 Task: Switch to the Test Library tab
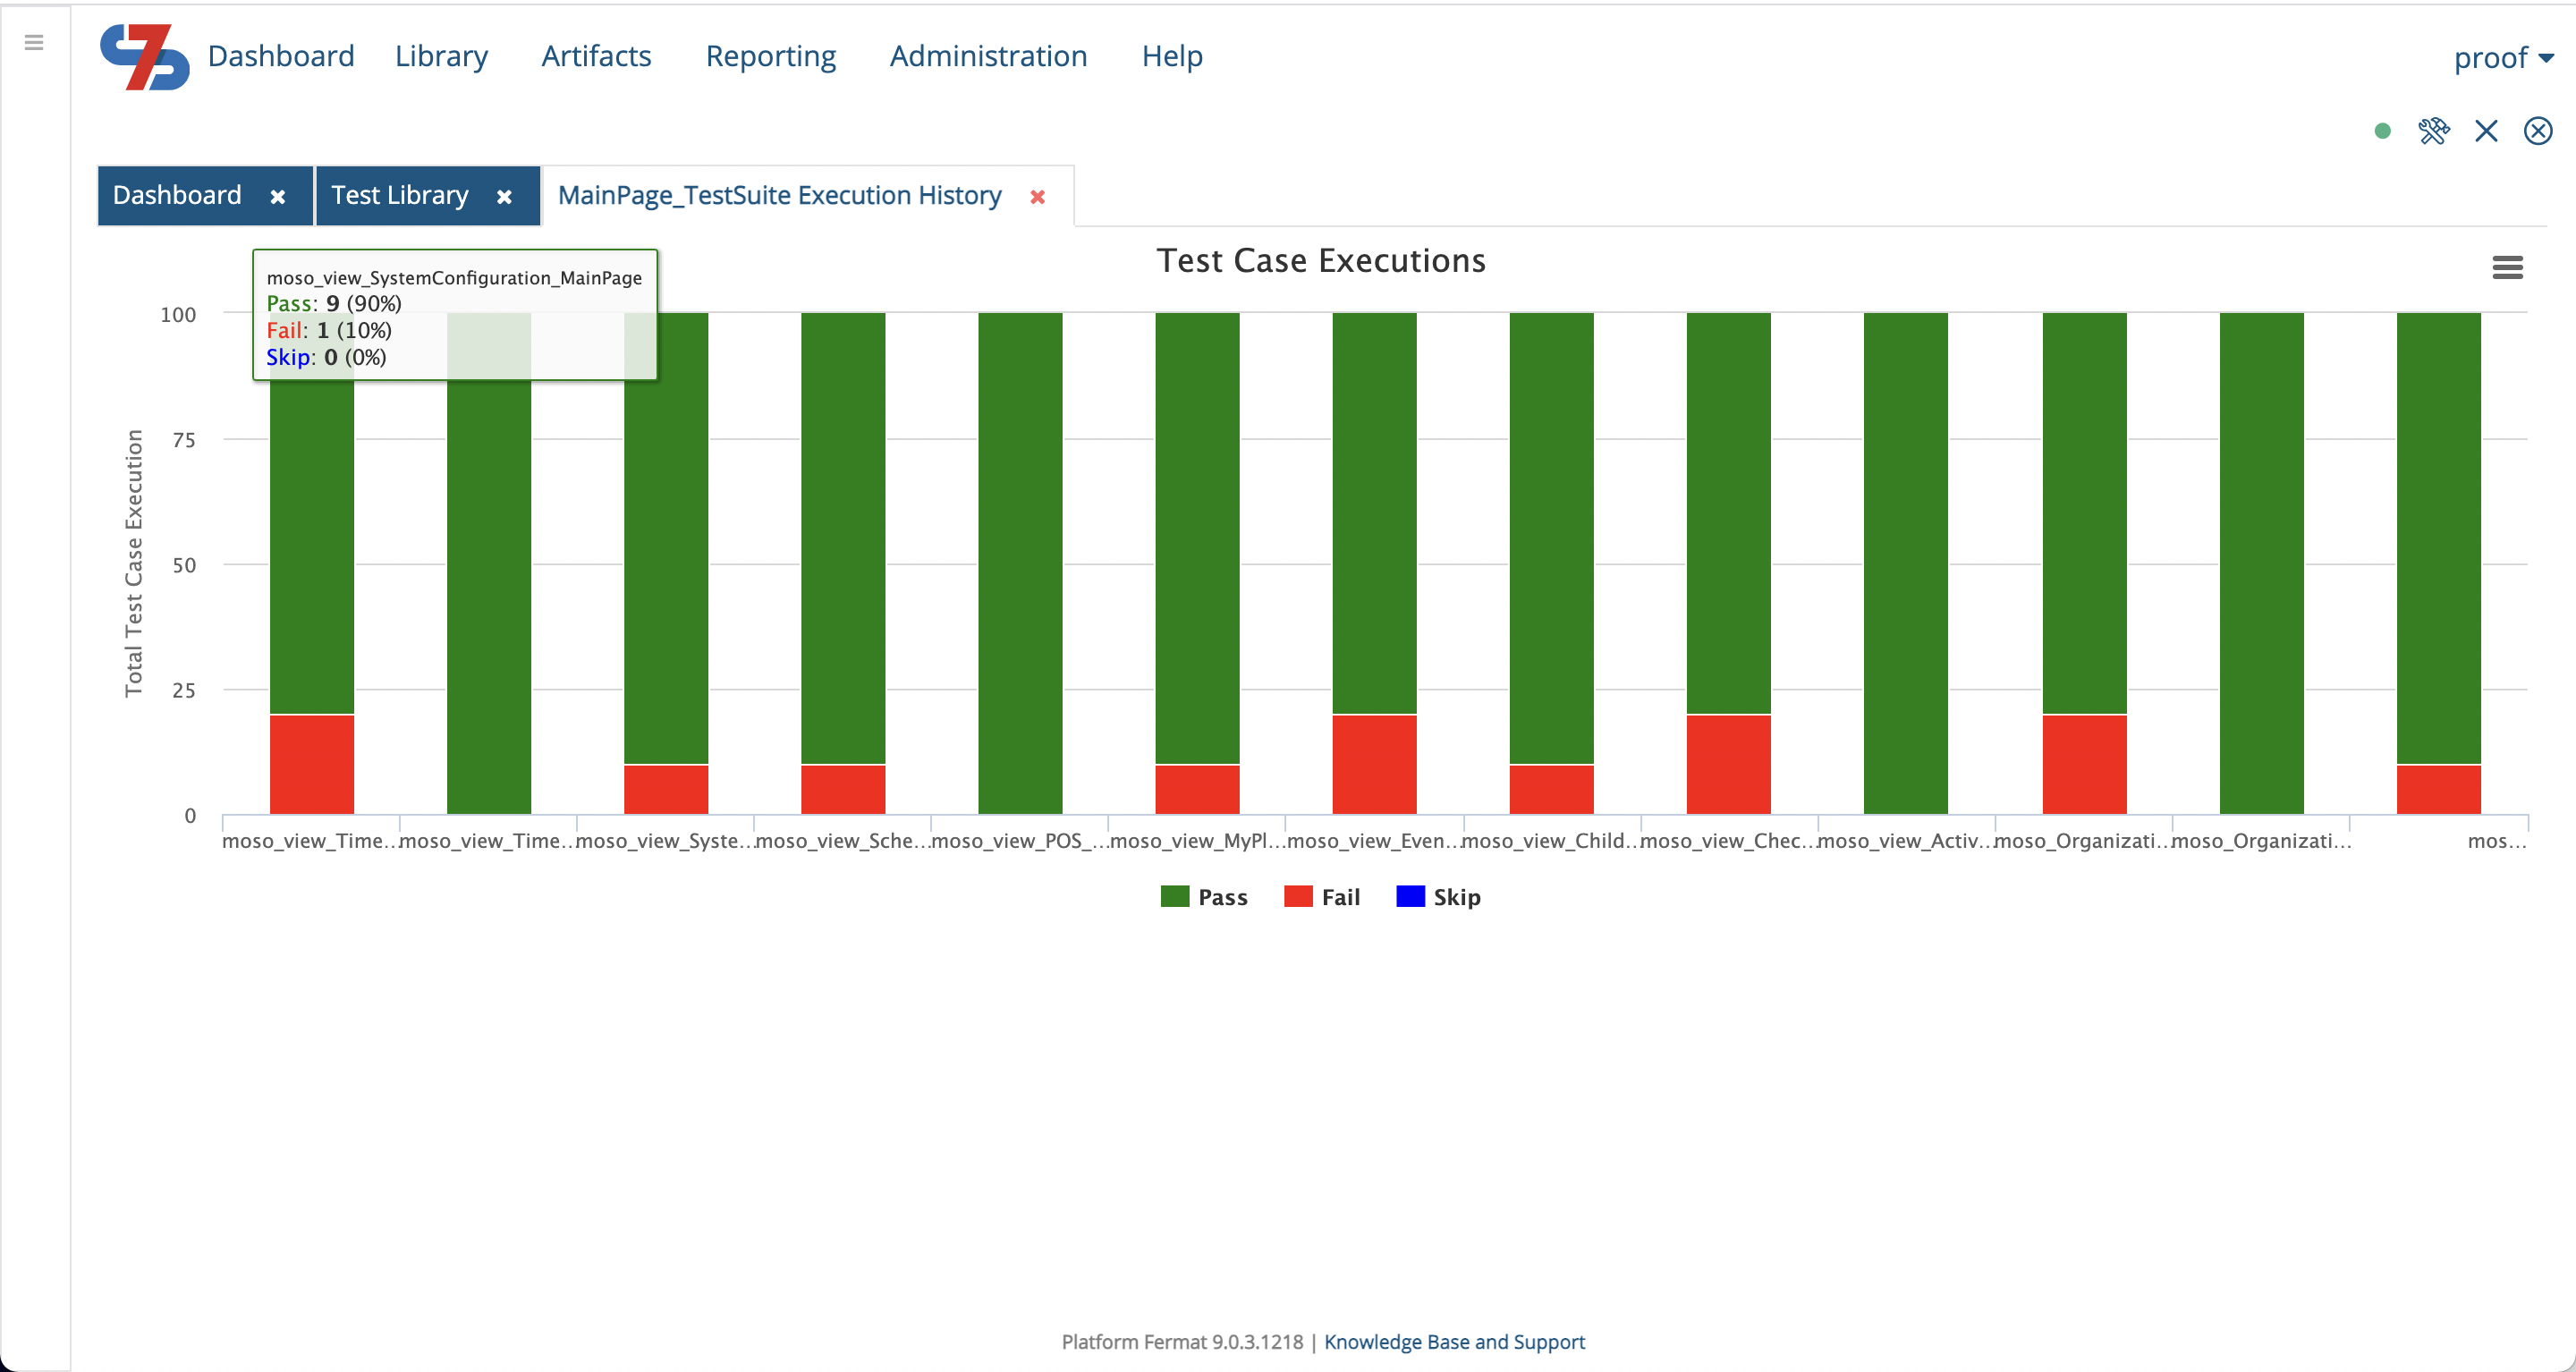click(400, 195)
